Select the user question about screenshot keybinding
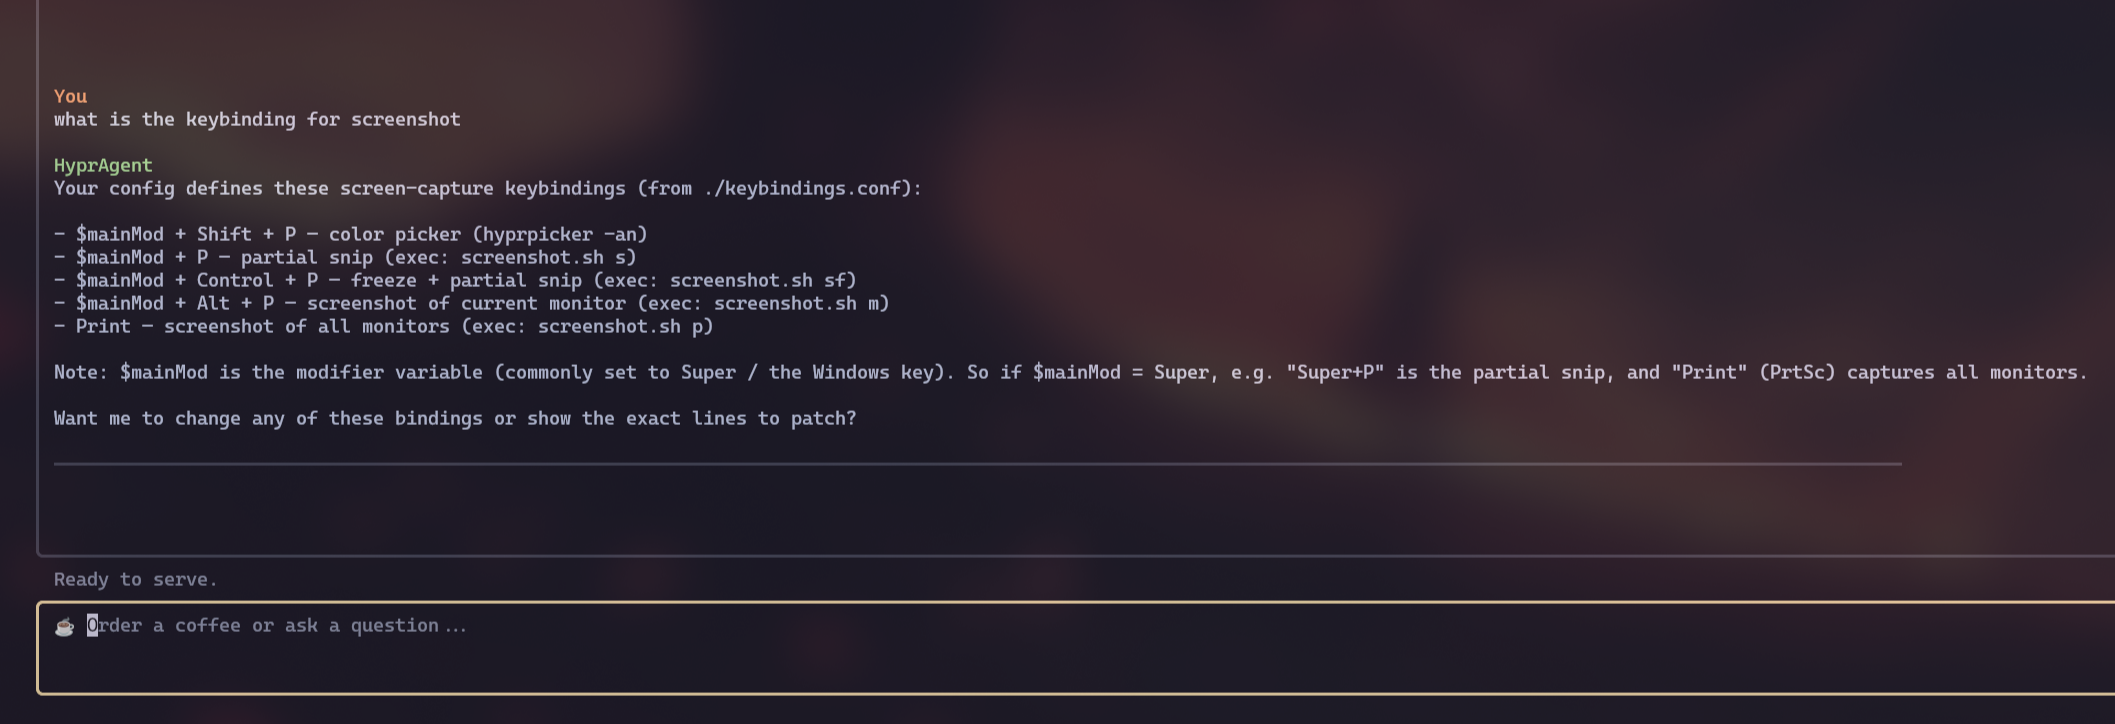The width and height of the screenshot is (2115, 724). point(256,119)
